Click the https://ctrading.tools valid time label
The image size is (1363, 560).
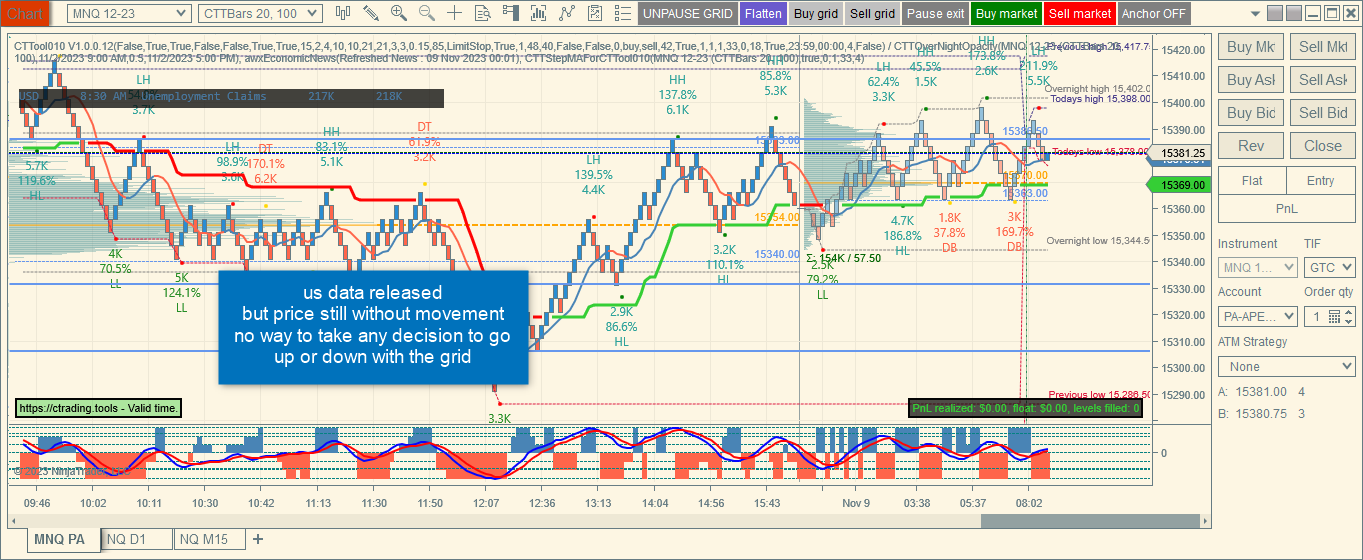tap(98, 408)
